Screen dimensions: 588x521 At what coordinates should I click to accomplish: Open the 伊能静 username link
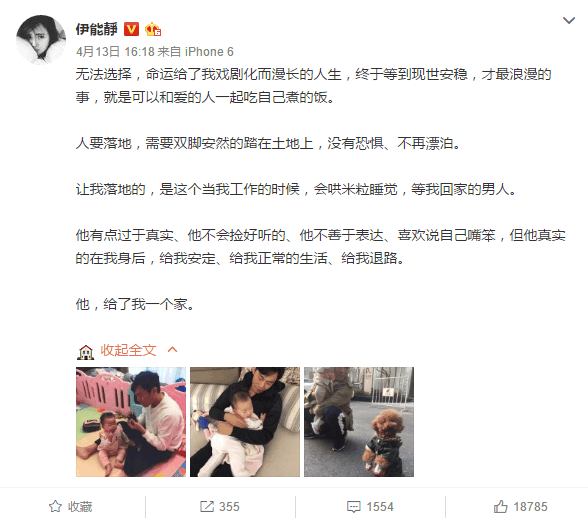click(x=97, y=29)
